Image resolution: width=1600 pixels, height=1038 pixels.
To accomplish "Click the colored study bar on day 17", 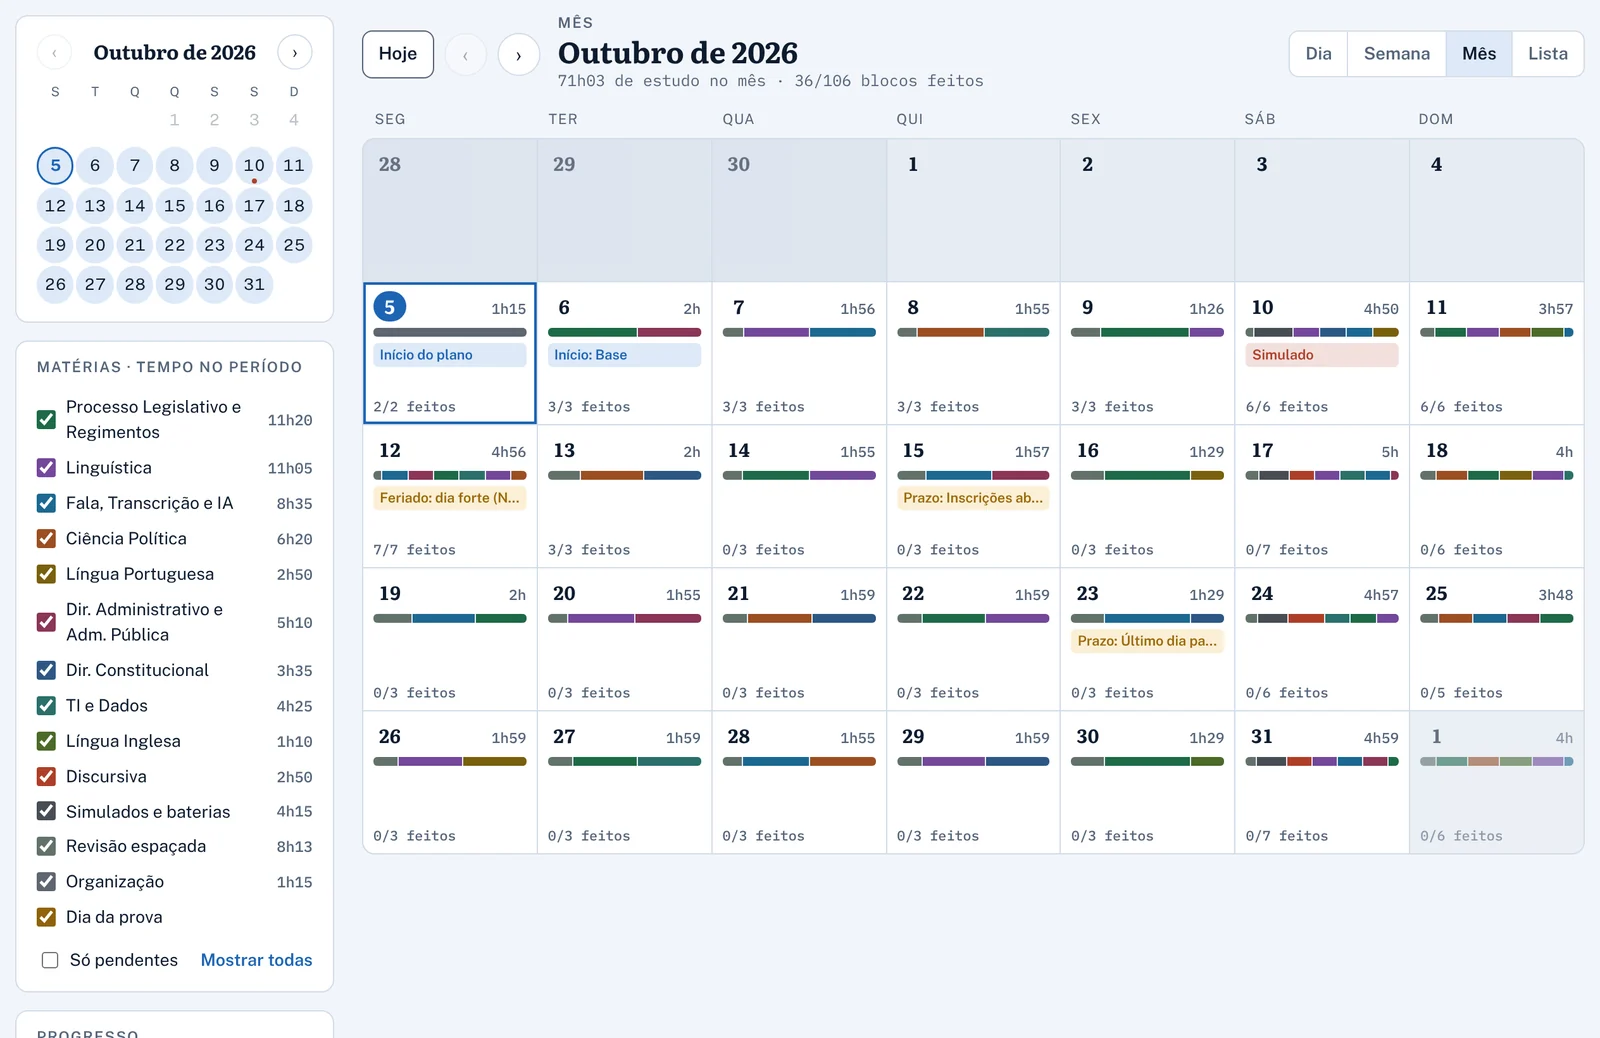I will (x=1322, y=475).
